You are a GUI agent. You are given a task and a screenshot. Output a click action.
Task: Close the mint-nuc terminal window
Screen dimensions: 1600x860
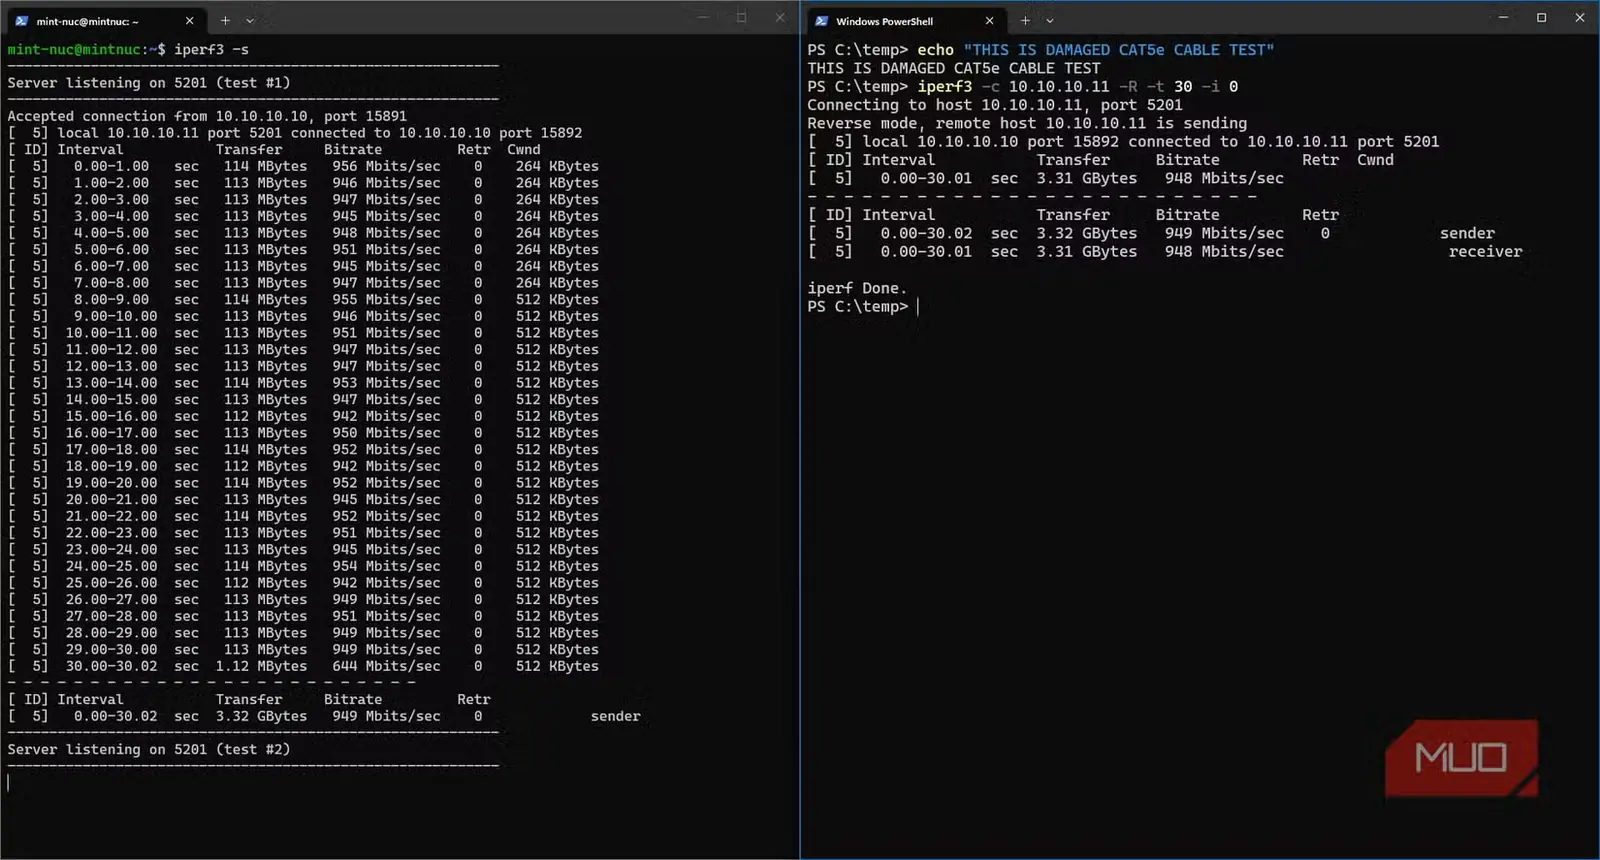pyautogui.click(x=780, y=17)
